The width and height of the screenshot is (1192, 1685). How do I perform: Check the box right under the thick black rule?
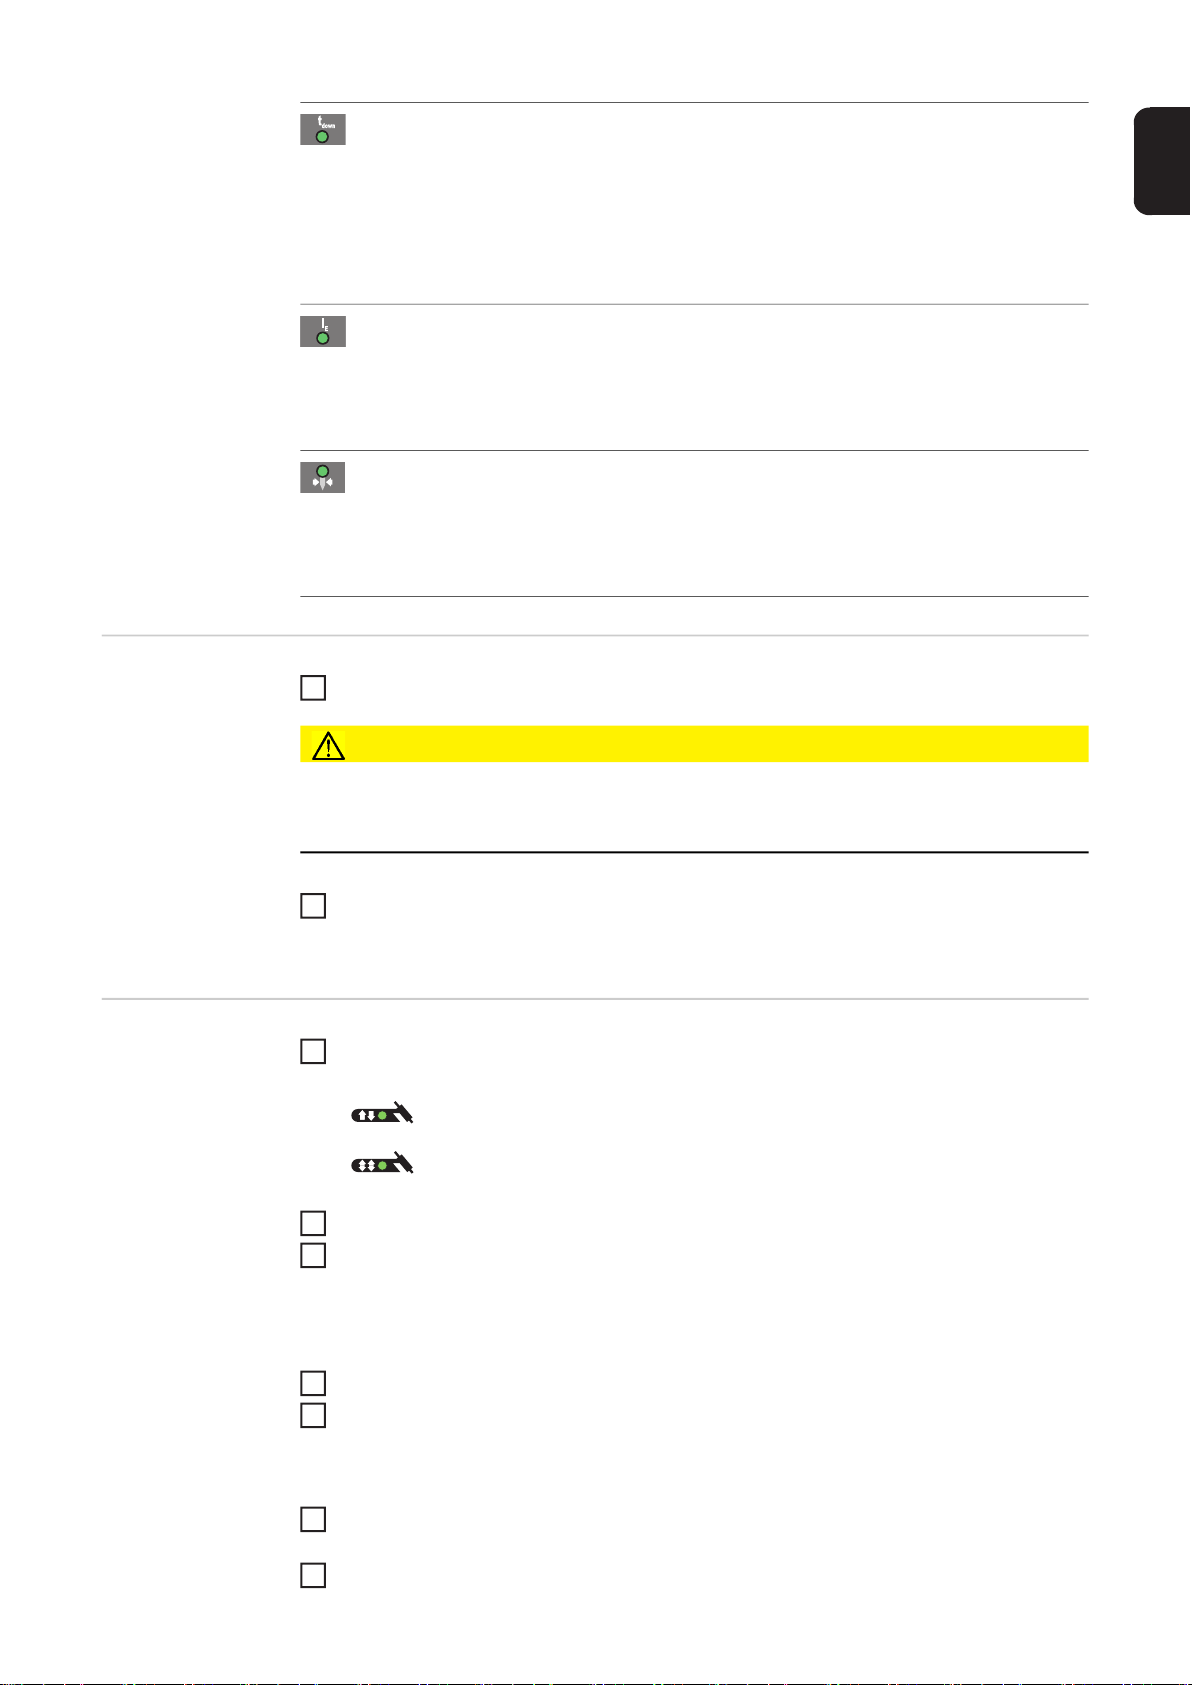click(313, 906)
